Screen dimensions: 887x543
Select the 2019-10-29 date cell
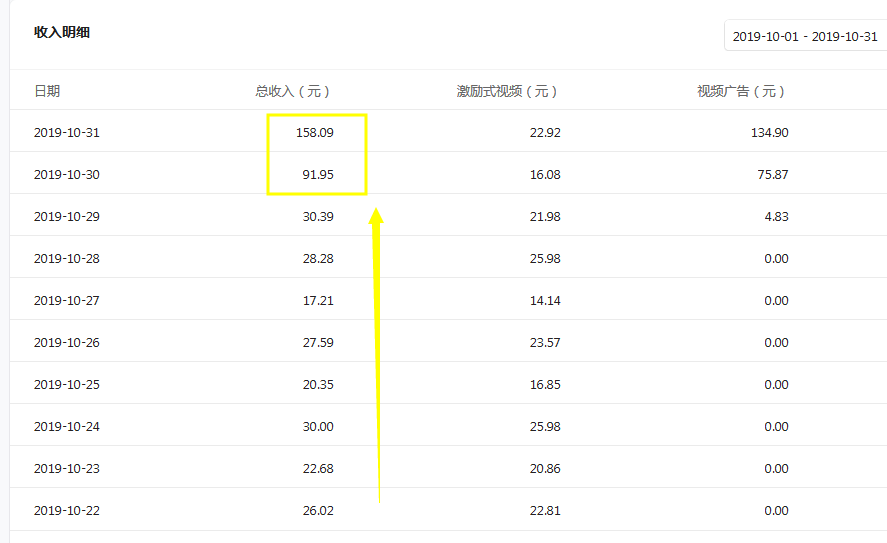click(x=67, y=217)
